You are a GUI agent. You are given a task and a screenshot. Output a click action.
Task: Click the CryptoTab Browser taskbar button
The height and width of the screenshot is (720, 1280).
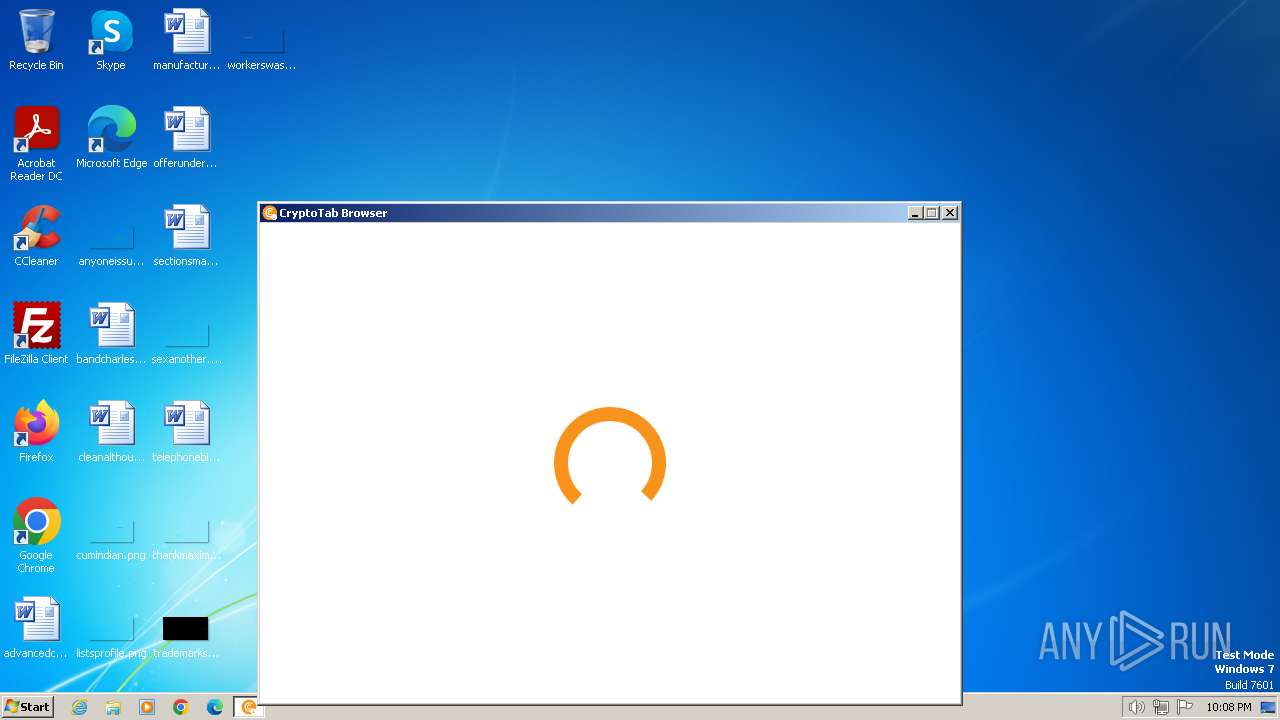tap(246, 707)
